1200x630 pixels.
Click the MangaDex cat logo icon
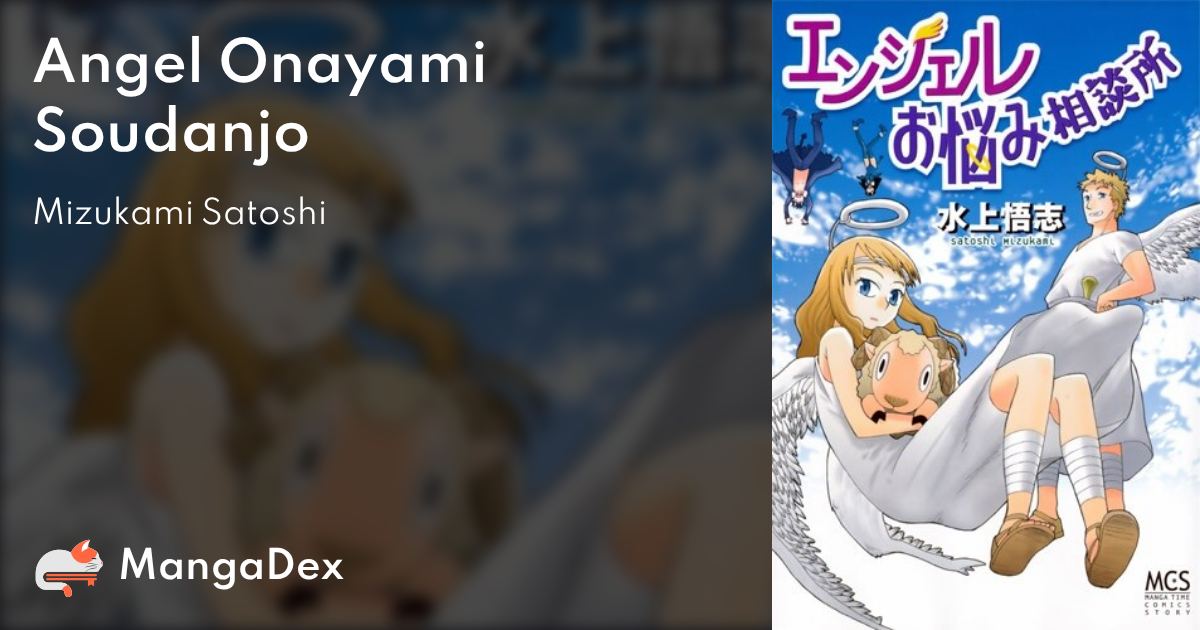coord(69,568)
